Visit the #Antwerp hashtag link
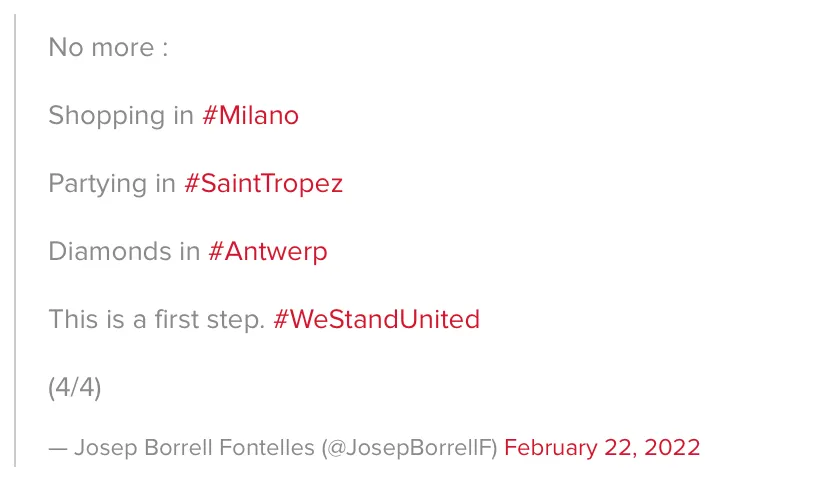 pos(267,251)
